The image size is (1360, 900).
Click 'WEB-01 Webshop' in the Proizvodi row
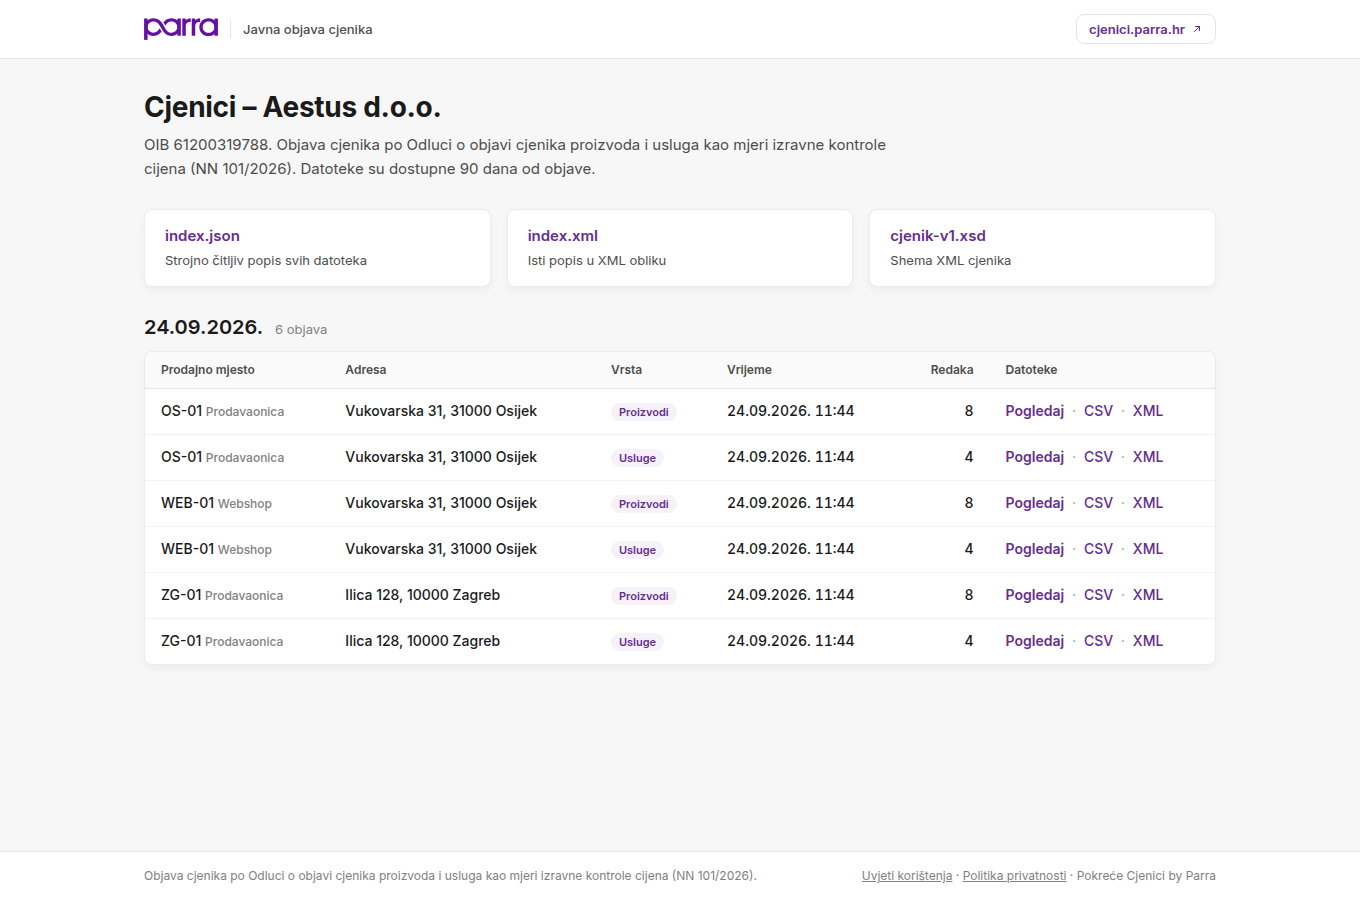(x=217, y=503)
